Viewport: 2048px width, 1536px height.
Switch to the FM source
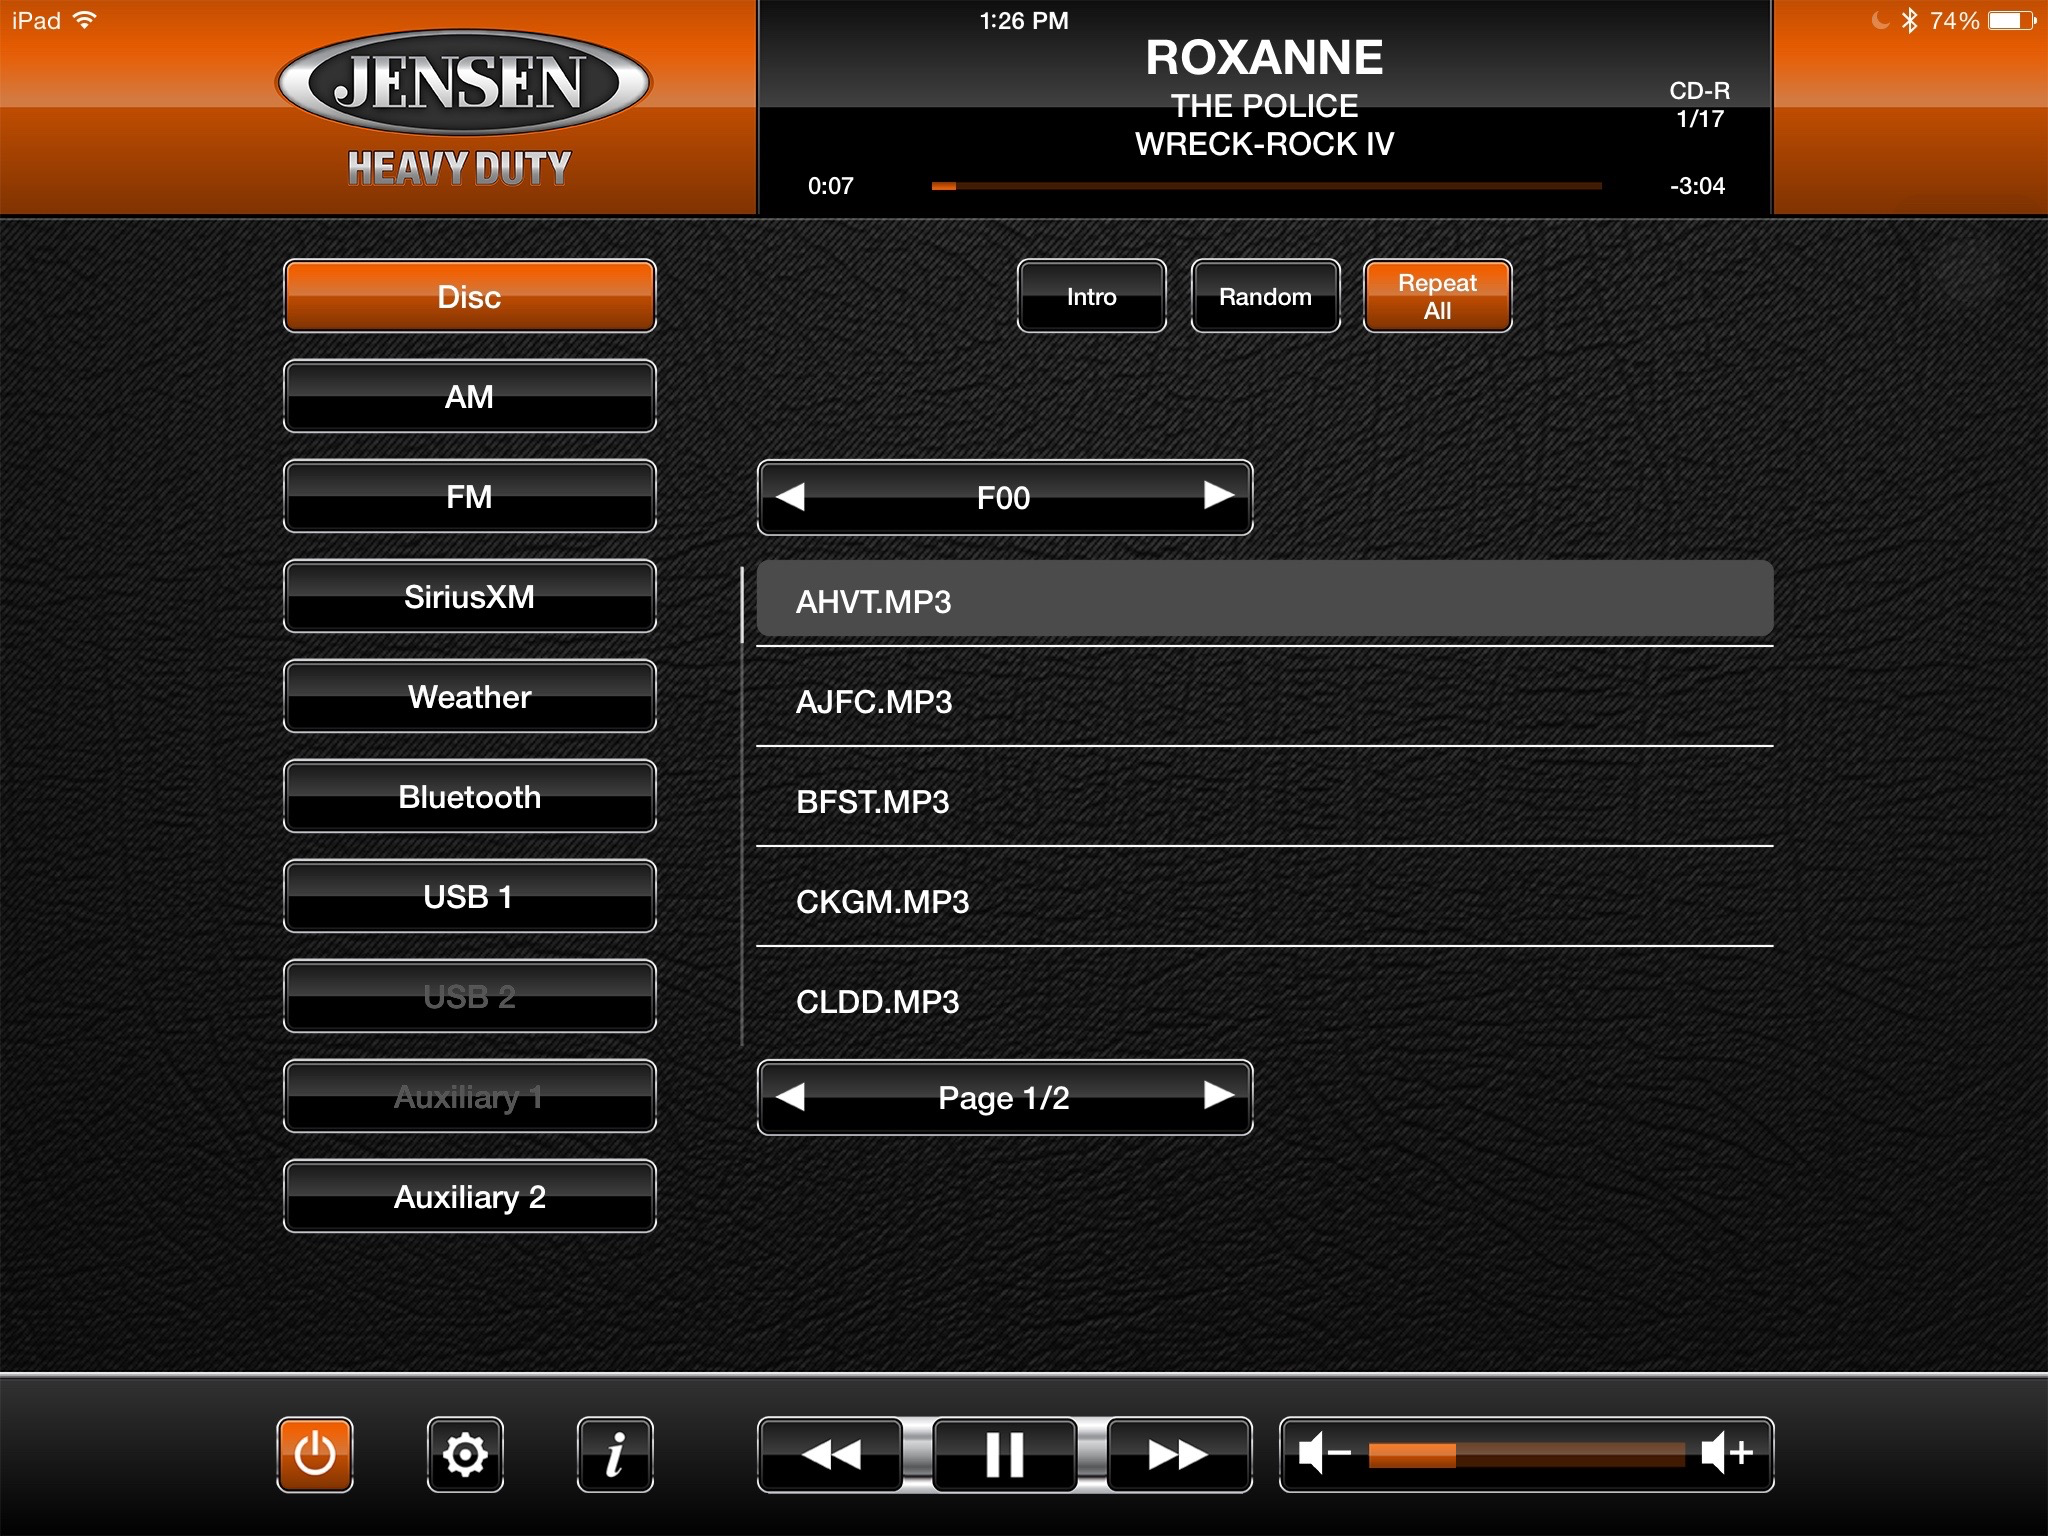click(470, 496)
